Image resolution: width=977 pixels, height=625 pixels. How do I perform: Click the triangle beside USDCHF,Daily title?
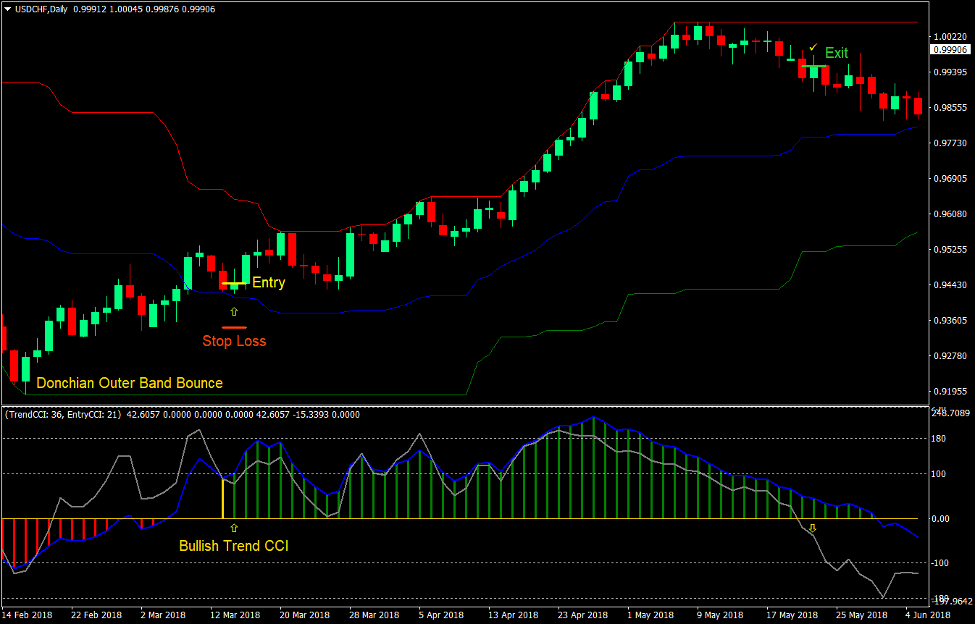pyautogui.click(x=8, y=9)
